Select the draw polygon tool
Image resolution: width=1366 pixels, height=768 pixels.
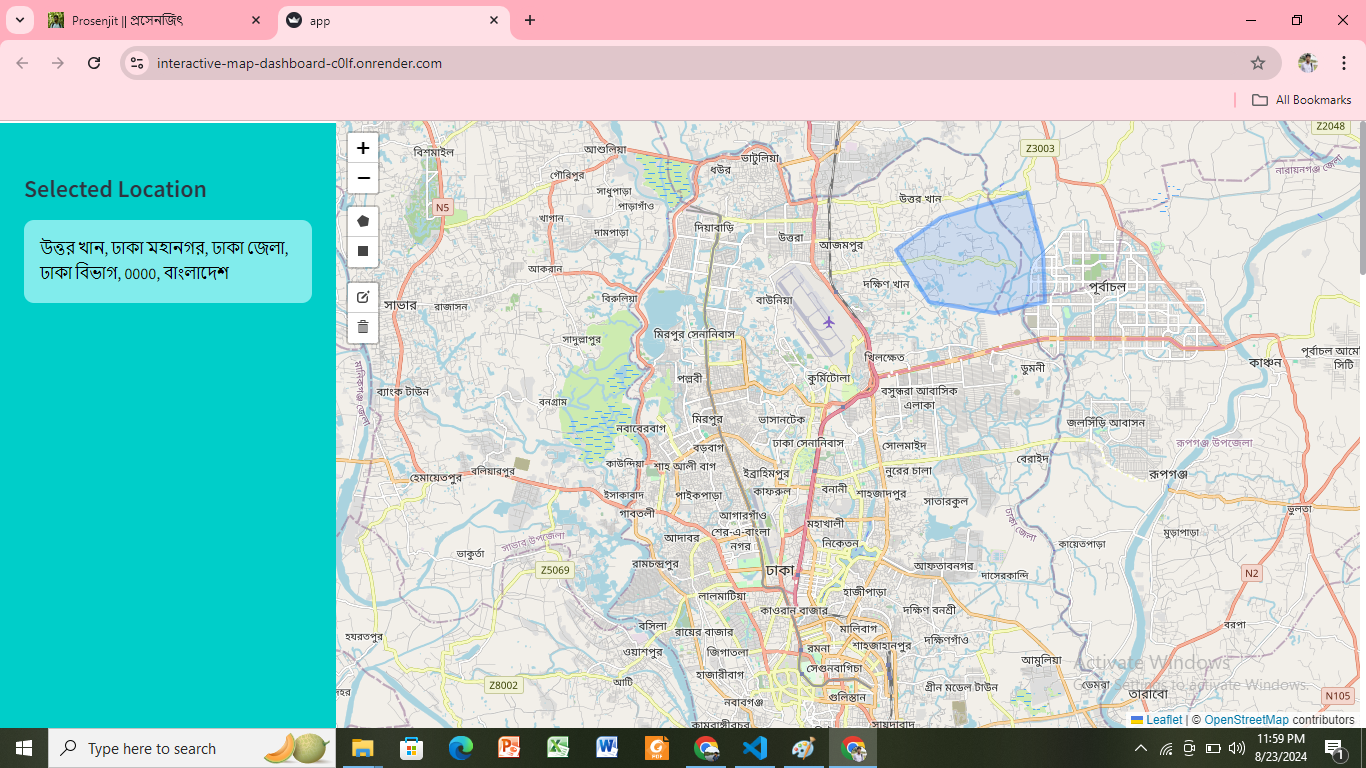tap(363, 221)
